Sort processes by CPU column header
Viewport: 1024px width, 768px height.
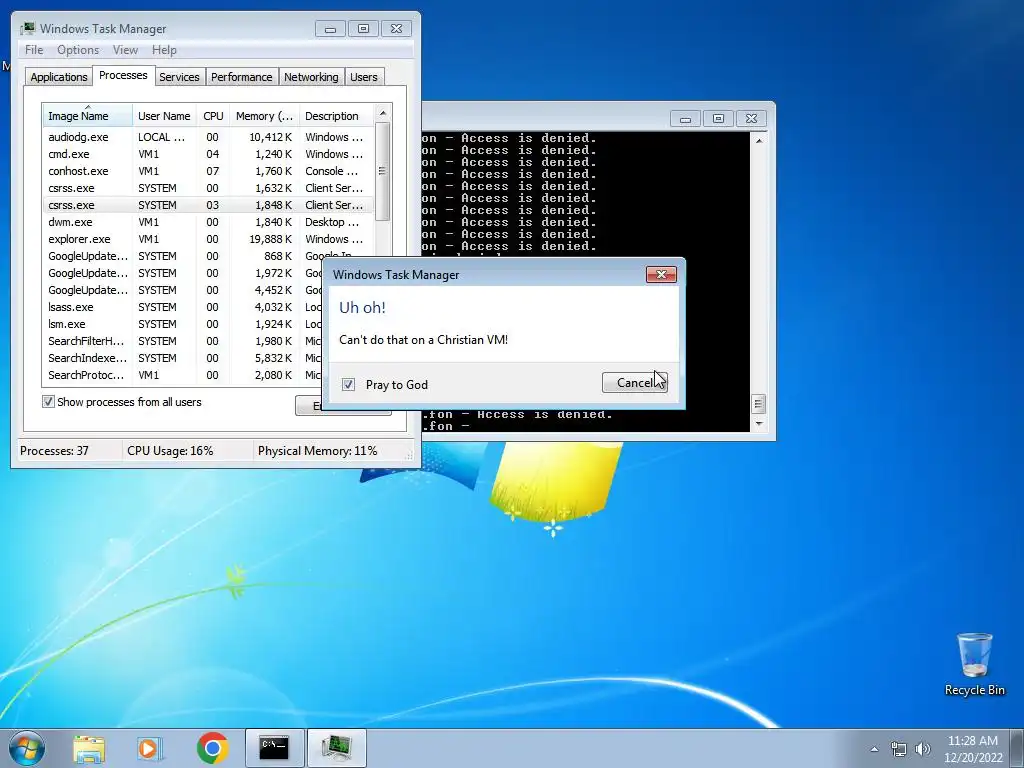click(x=213, y=116)
